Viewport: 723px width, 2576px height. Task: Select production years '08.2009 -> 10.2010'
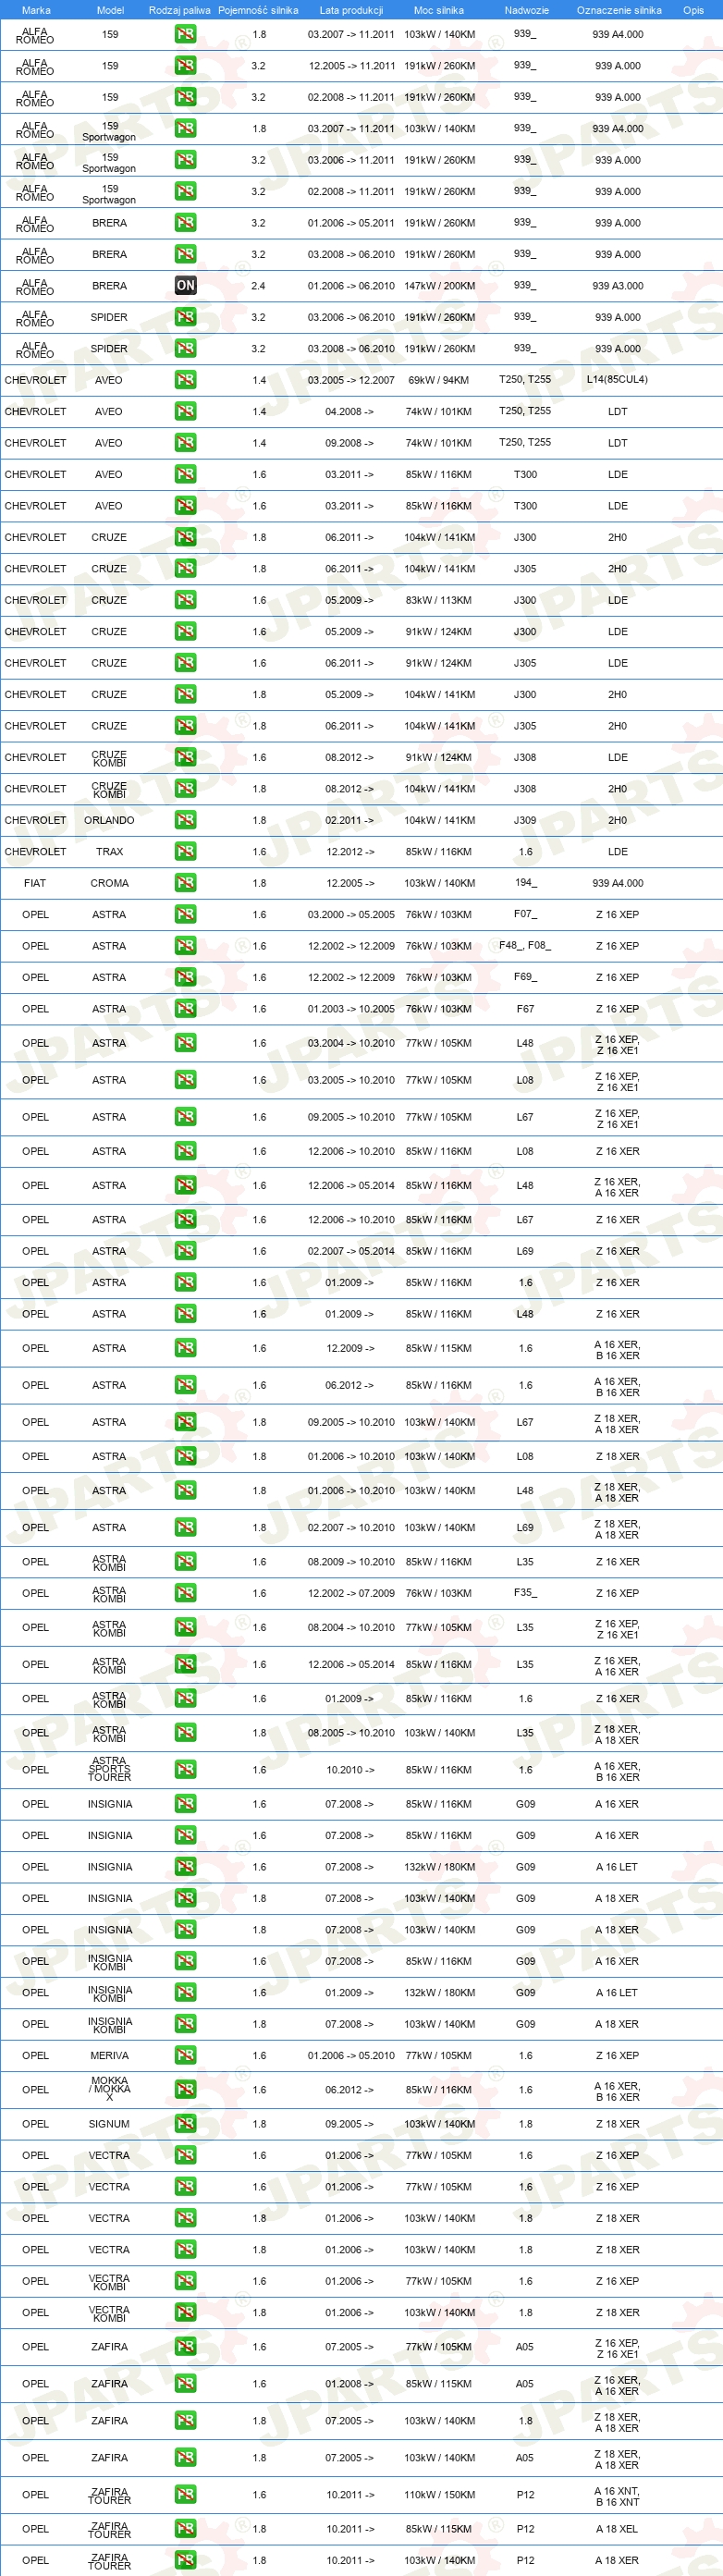pyautogui.click(x=351, y=1561)
